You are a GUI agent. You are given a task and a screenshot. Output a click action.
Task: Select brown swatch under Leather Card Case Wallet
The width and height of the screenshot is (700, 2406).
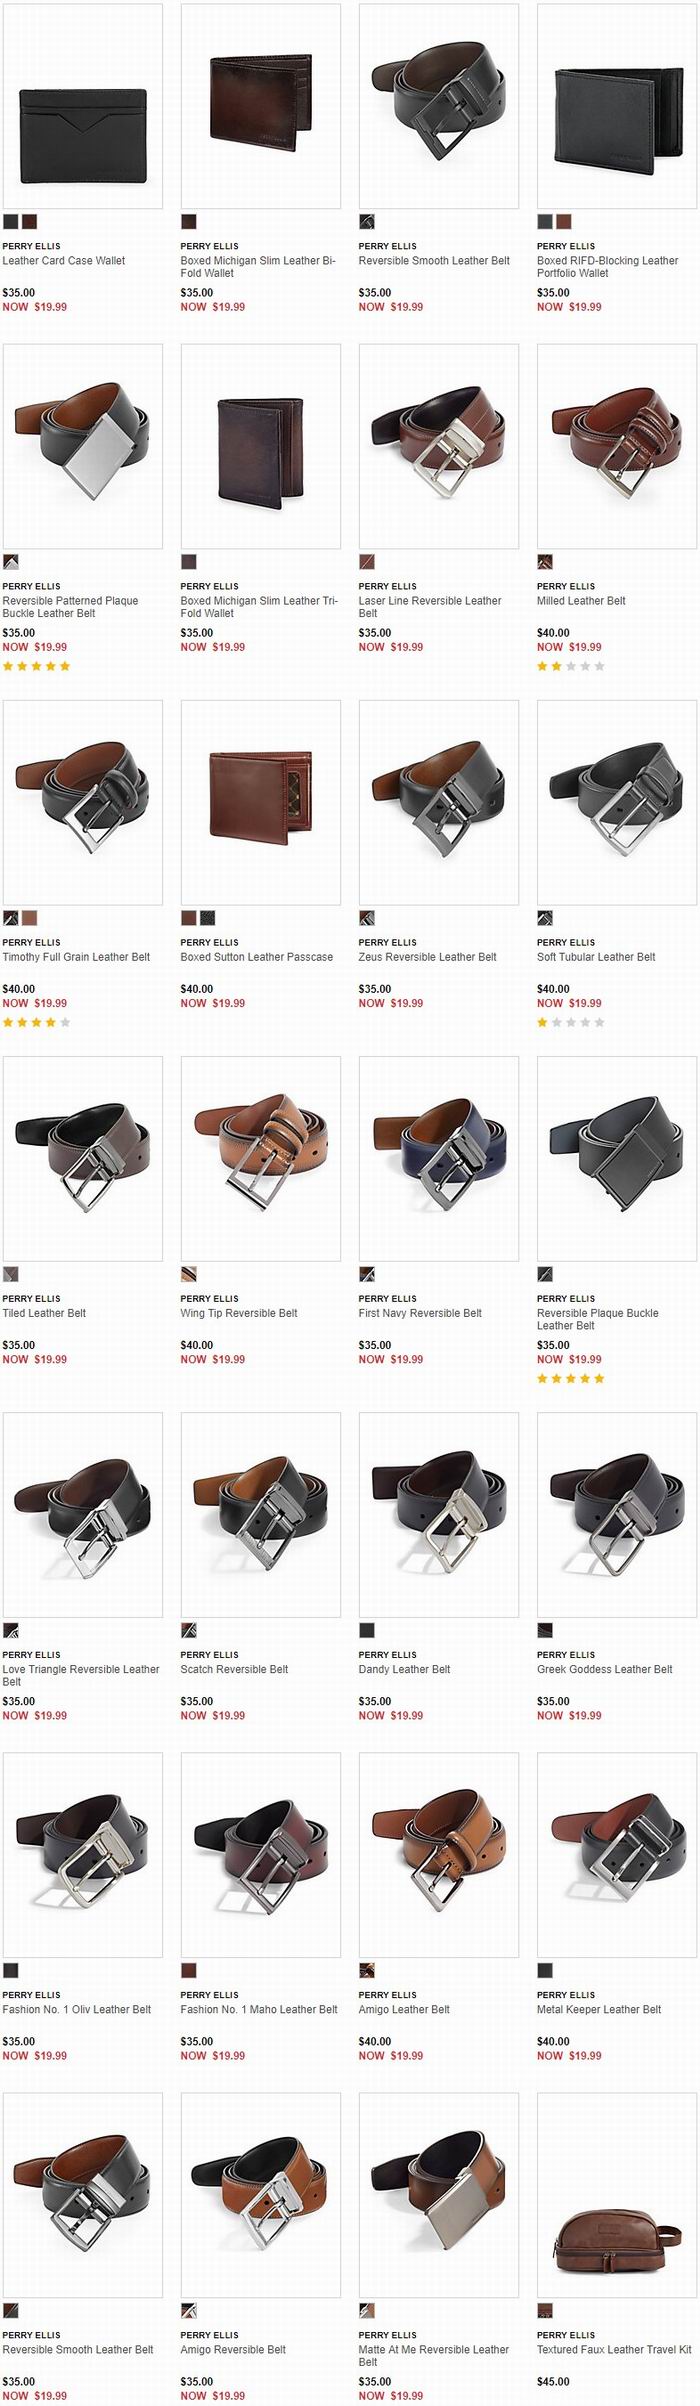[x=29, y=222]
